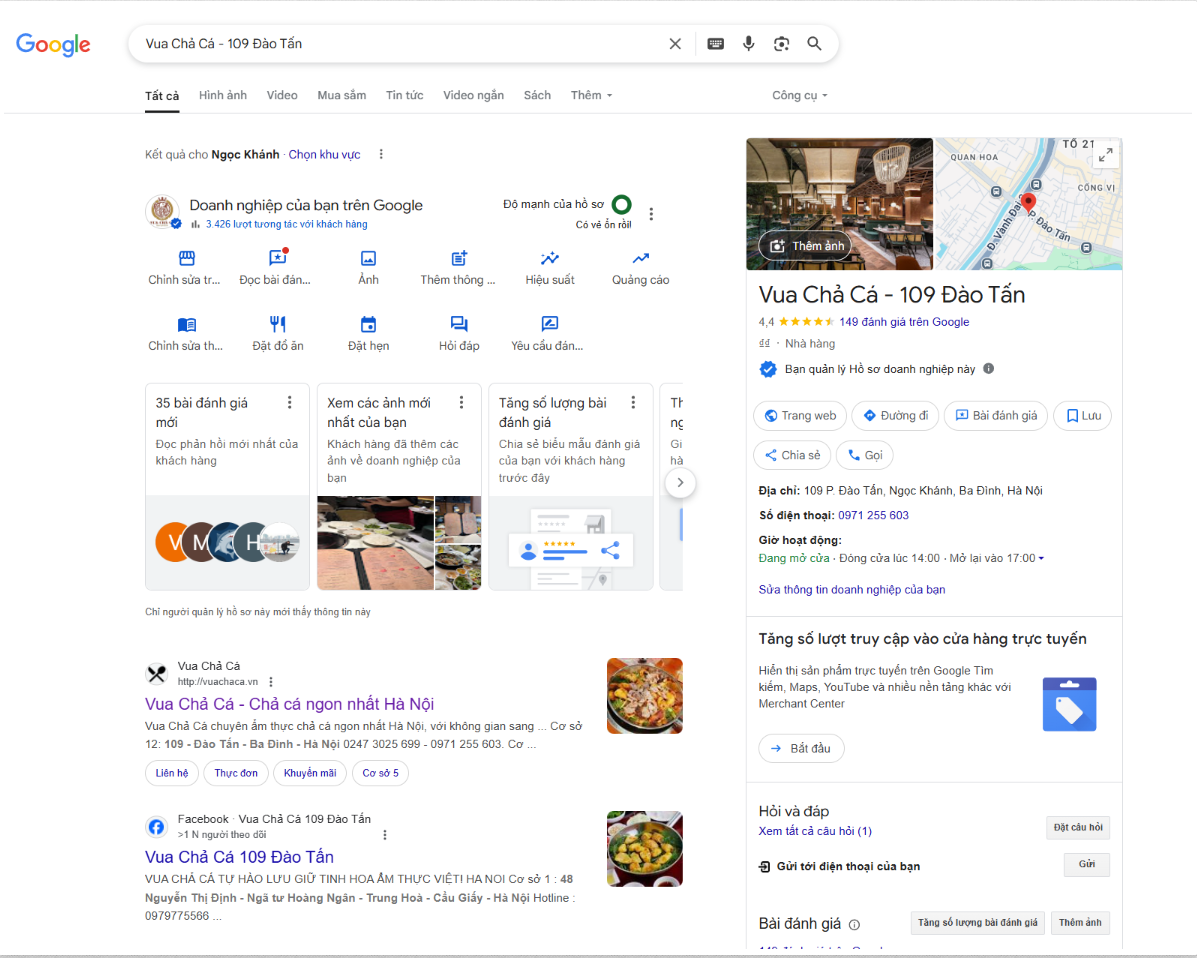The image size is (1197, 958).
Task: Open three-dot menu next to Chọn khu vực
Action: pos(381,154)
